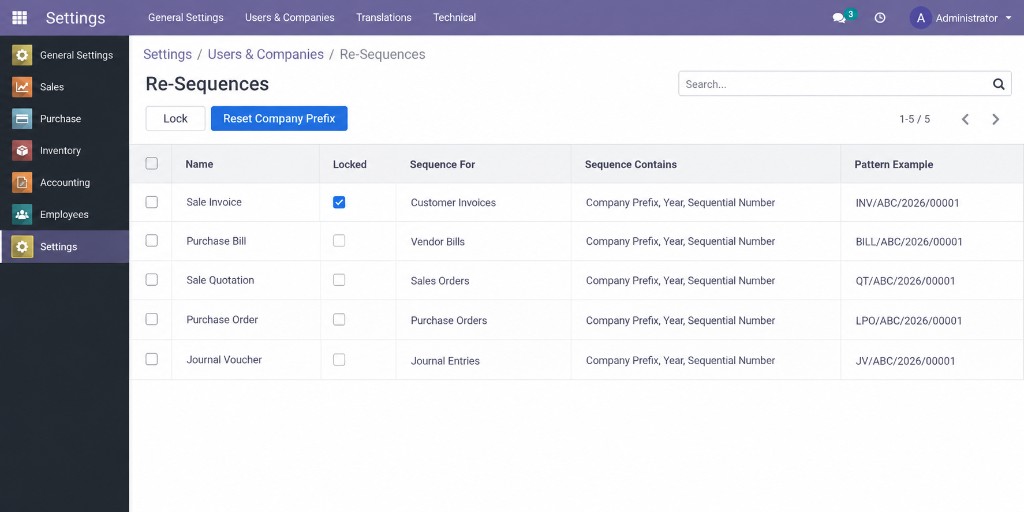Toggle Locked checkbox for Purchase Bill
This screenshot has height=512, width=1024.
point(339,241)
